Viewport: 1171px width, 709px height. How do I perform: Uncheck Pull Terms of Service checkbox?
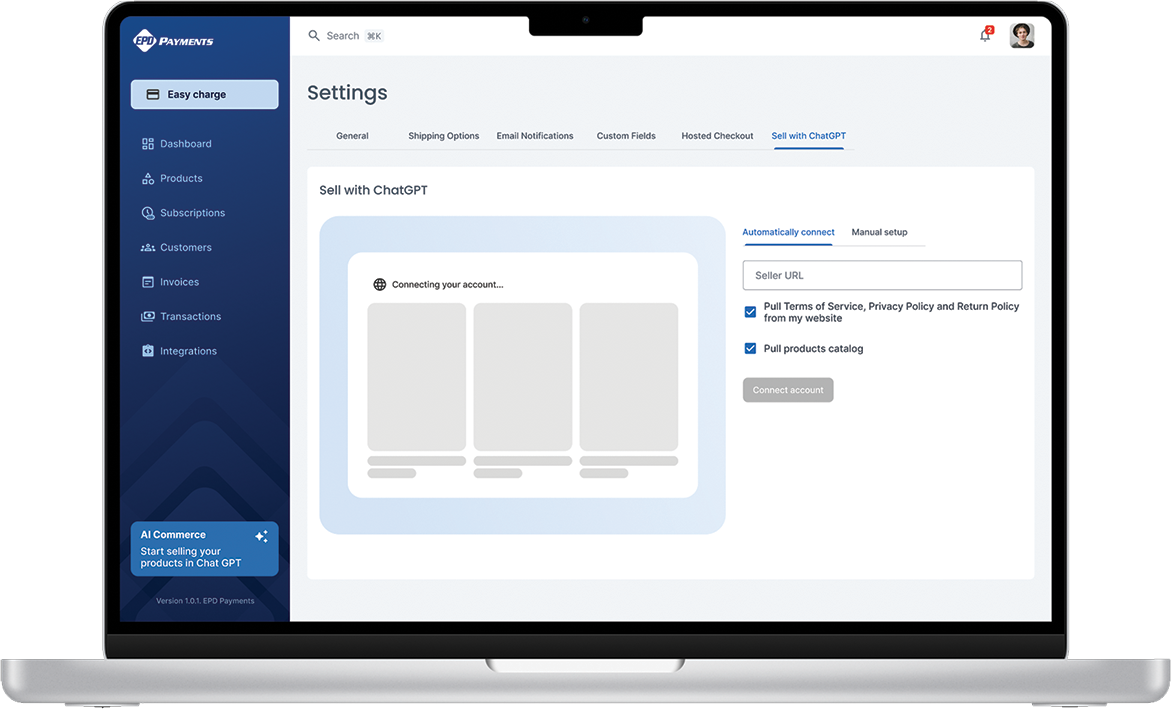click(750, 312)
